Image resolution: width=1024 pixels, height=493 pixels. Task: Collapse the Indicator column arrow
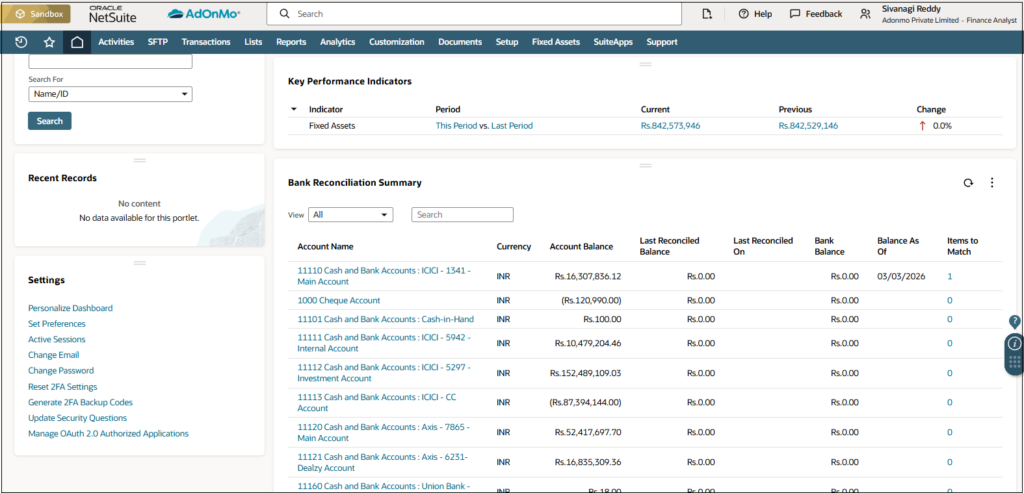294,109
